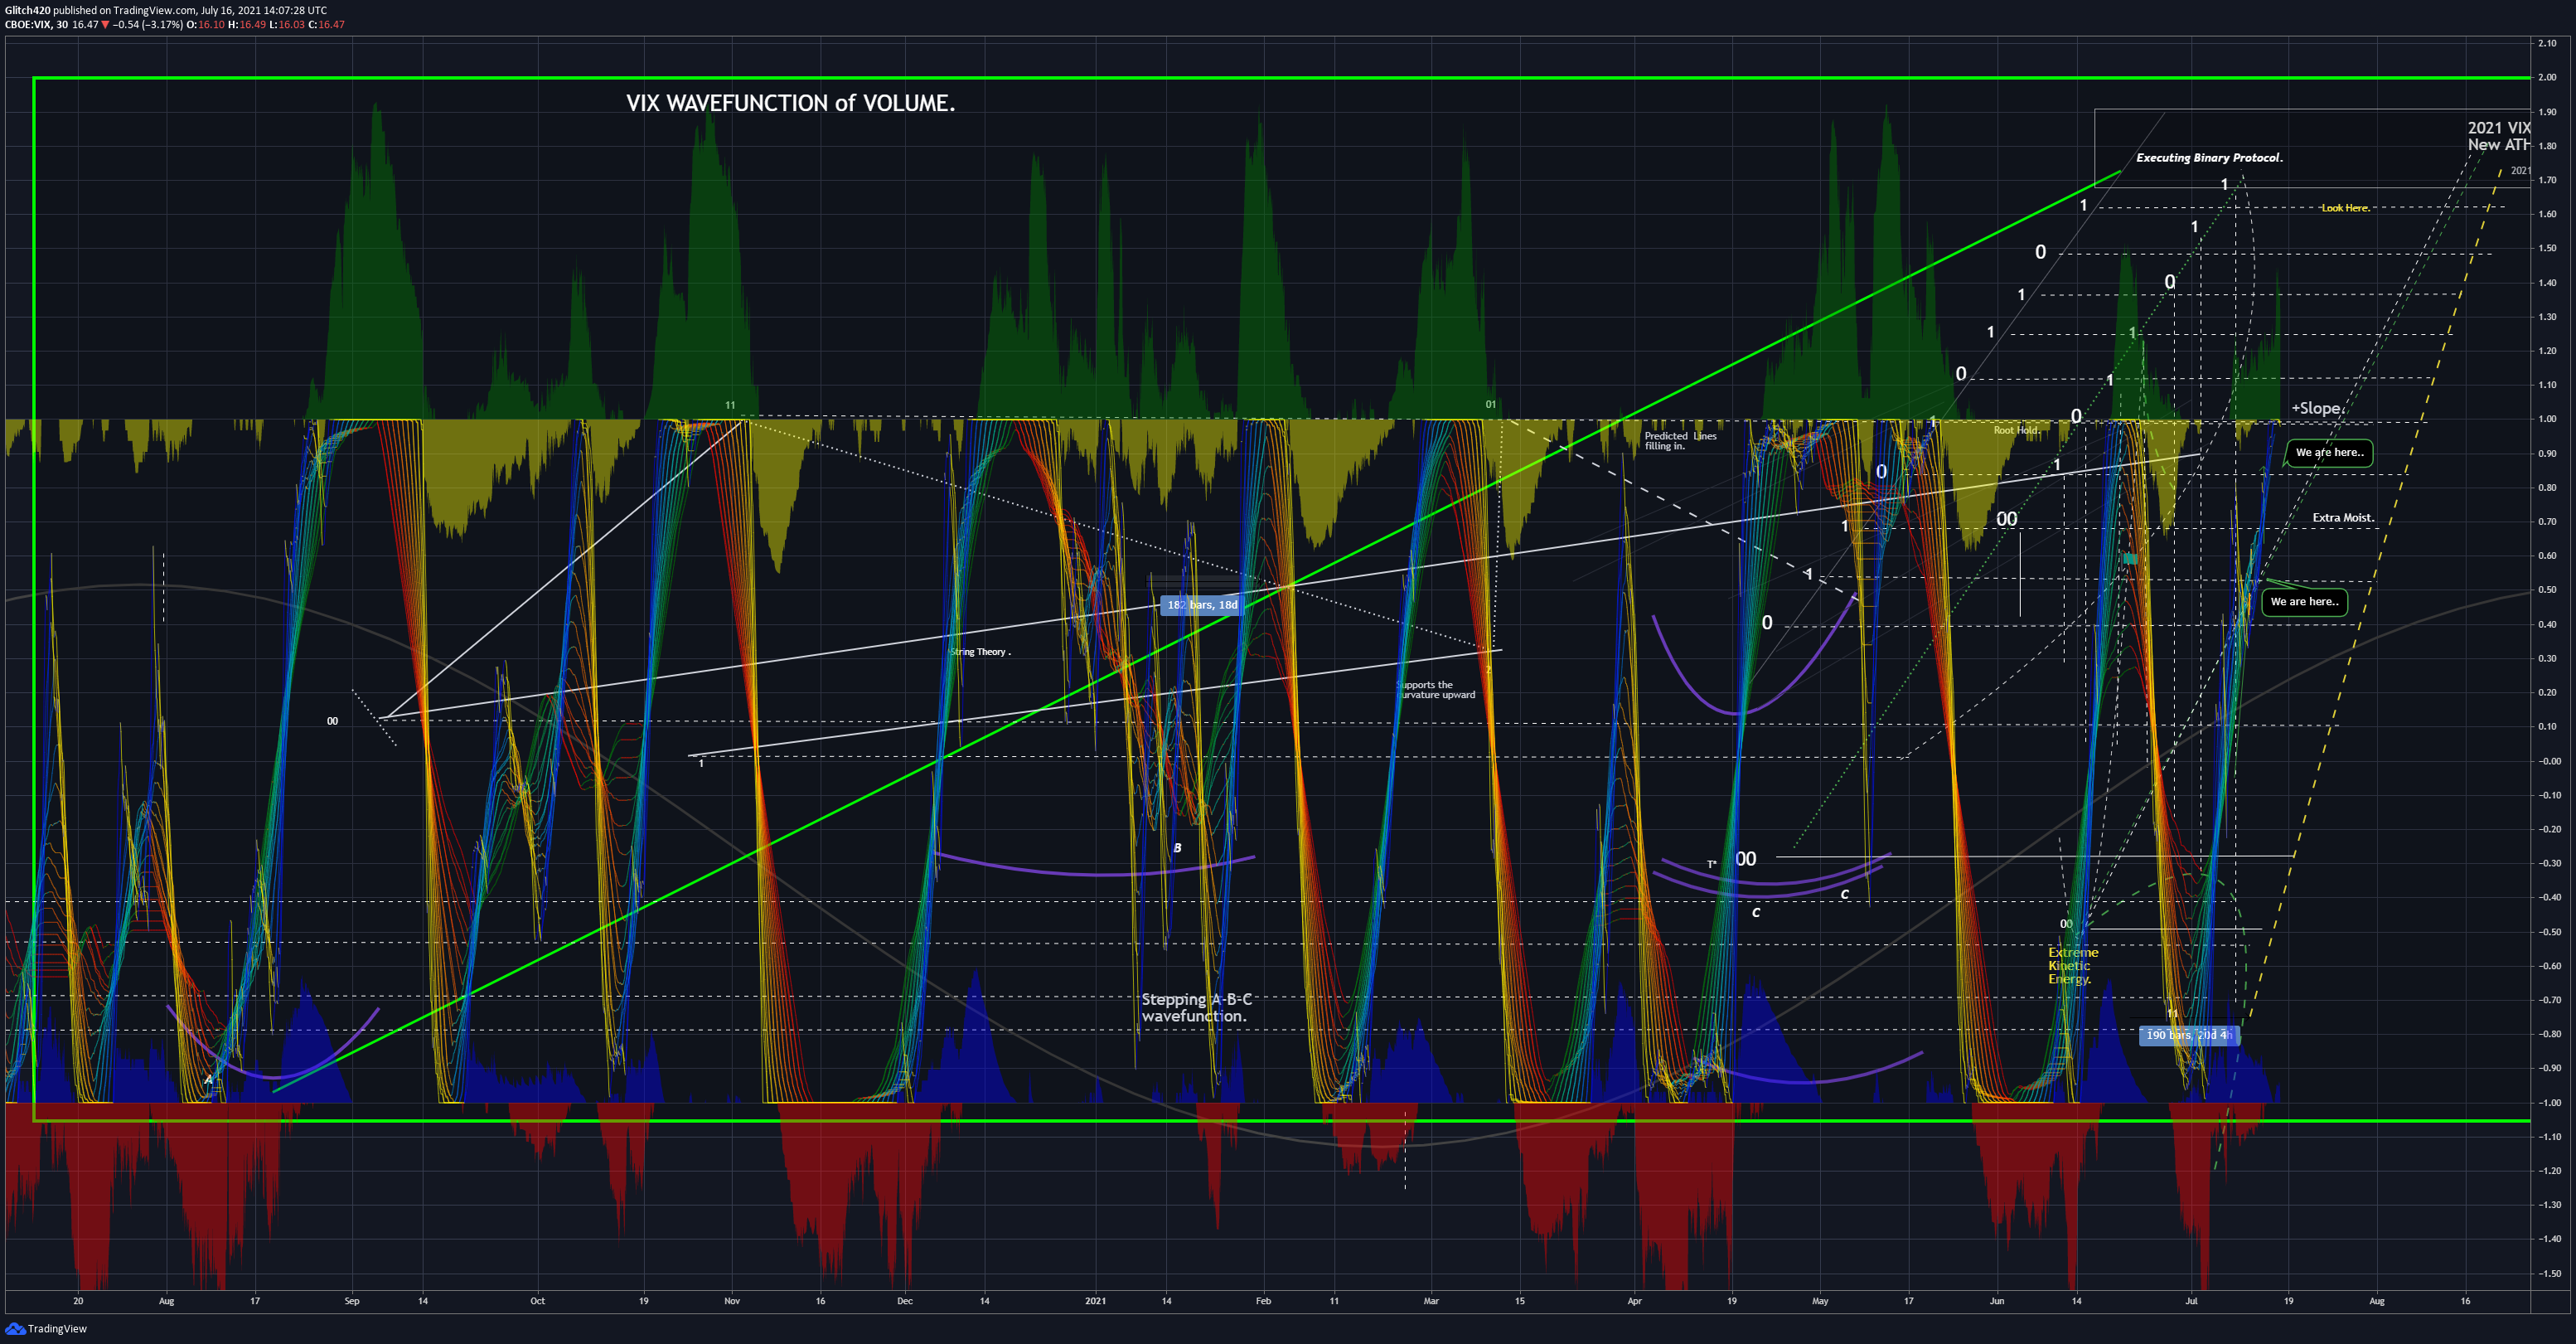Click the '-1.50' price axis value
Screen dimensions: 2576x1344
click(x=2549, y=1274)
